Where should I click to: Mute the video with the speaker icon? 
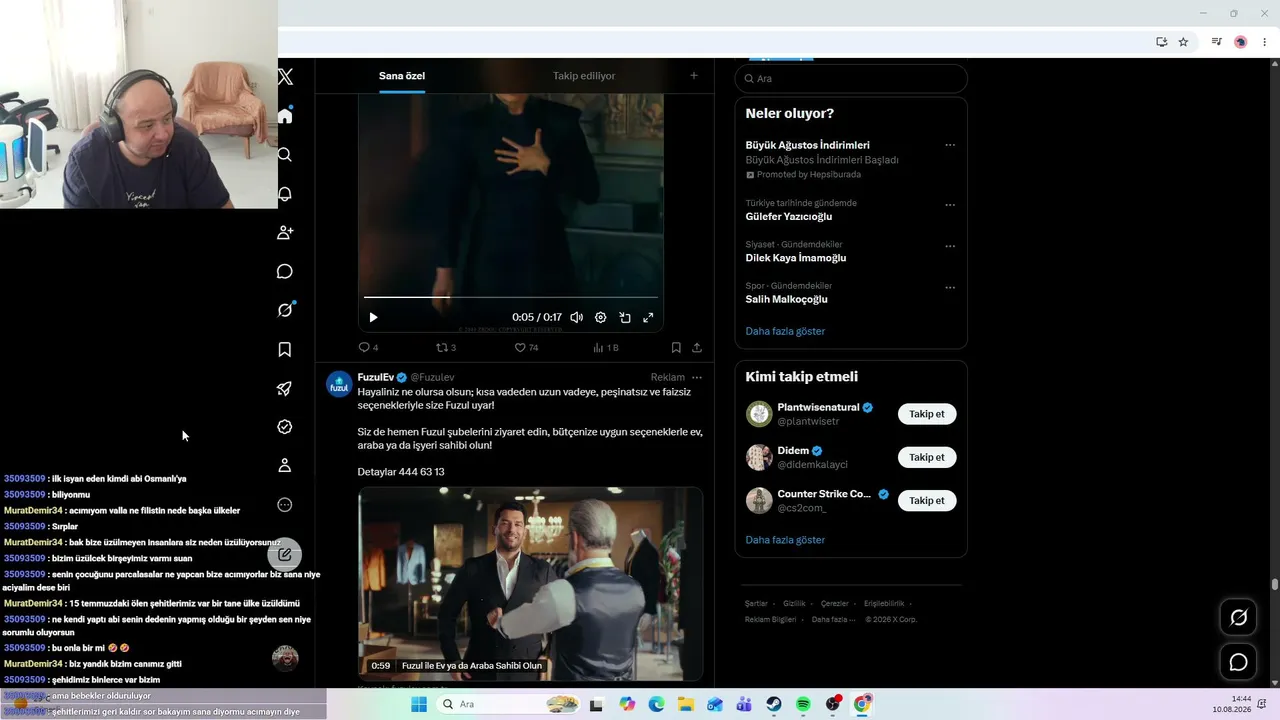(577, 318)
